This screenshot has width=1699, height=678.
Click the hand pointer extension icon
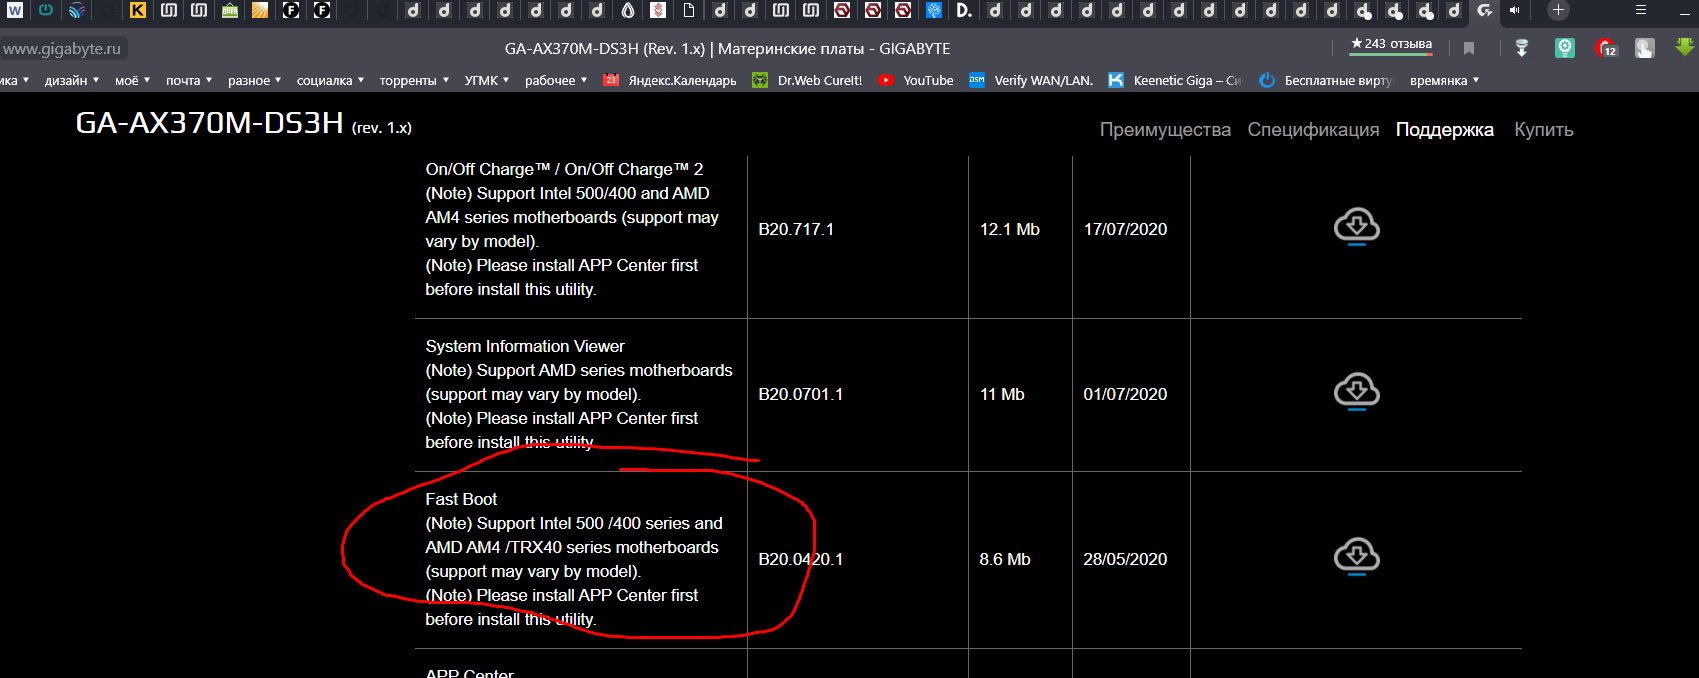1645,48
